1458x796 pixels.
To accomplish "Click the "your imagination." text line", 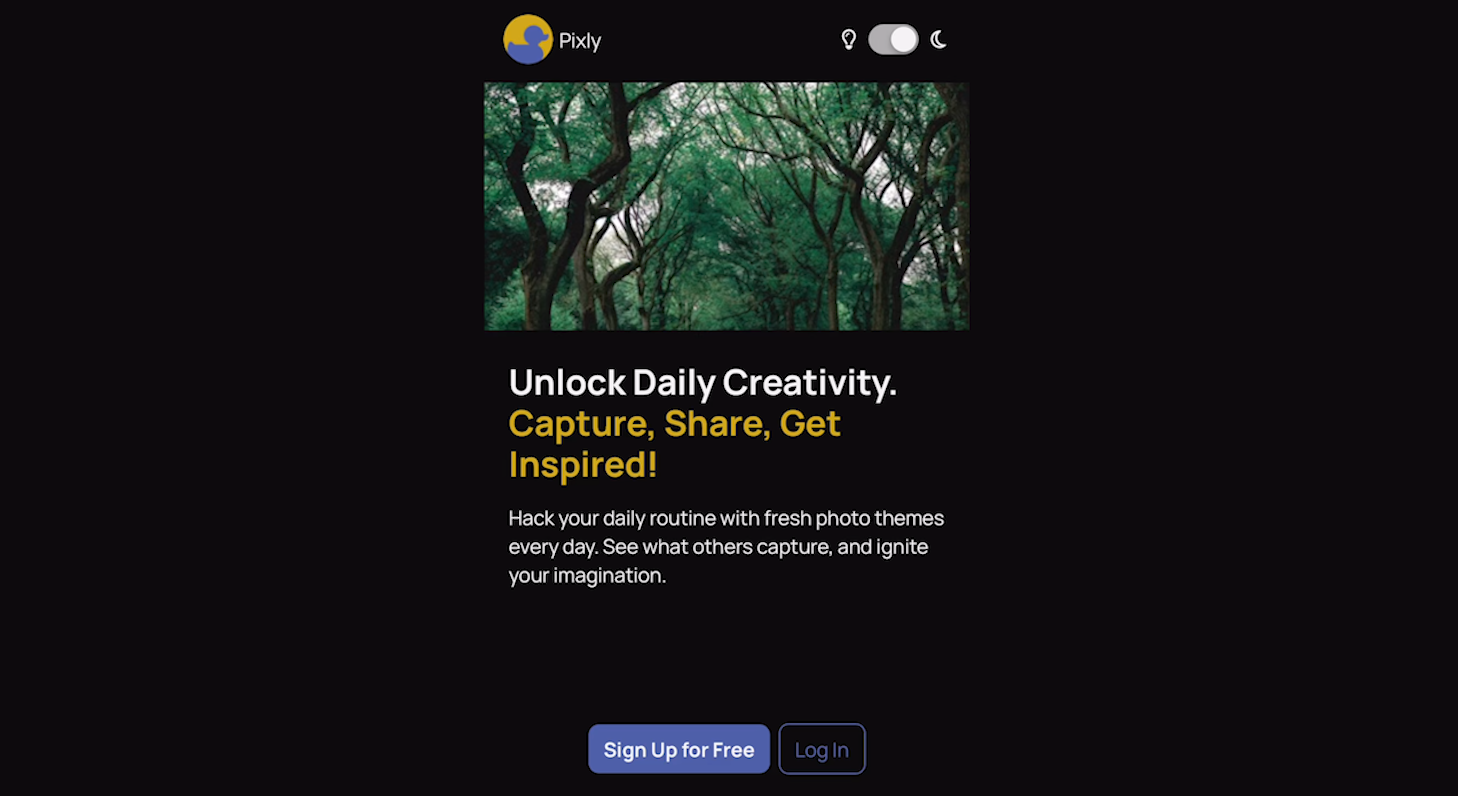I will pyautogui.click(x=587, y=576).
